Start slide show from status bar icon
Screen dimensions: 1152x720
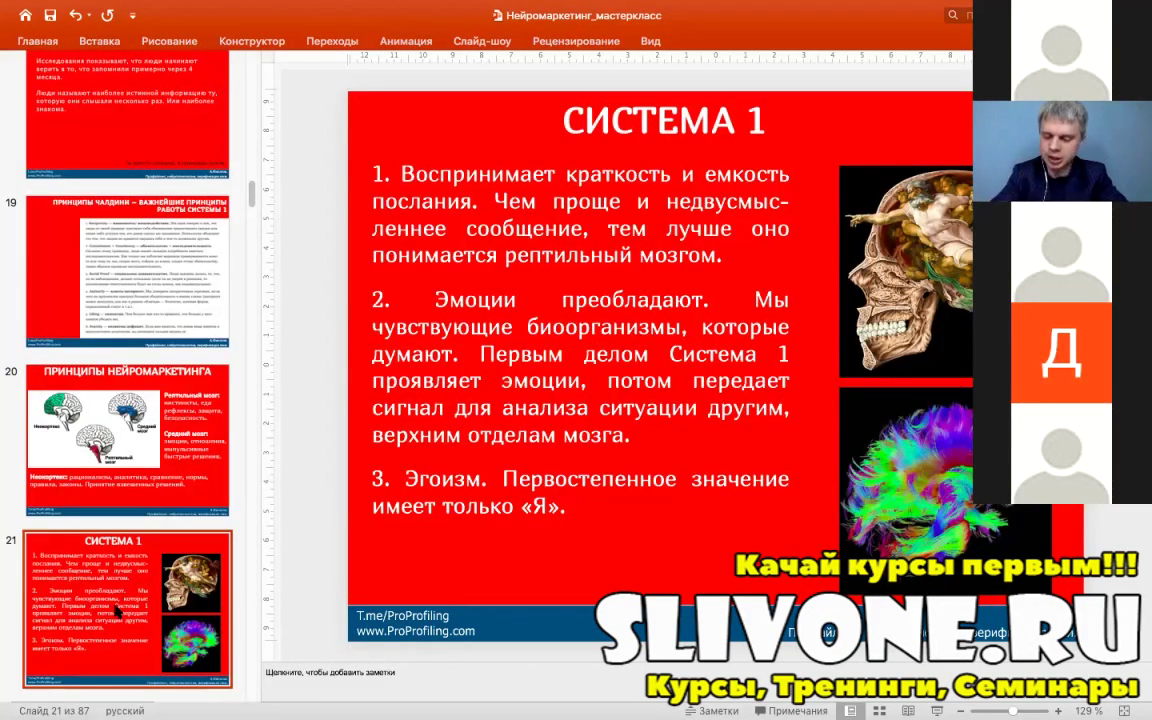pos(937,710)
